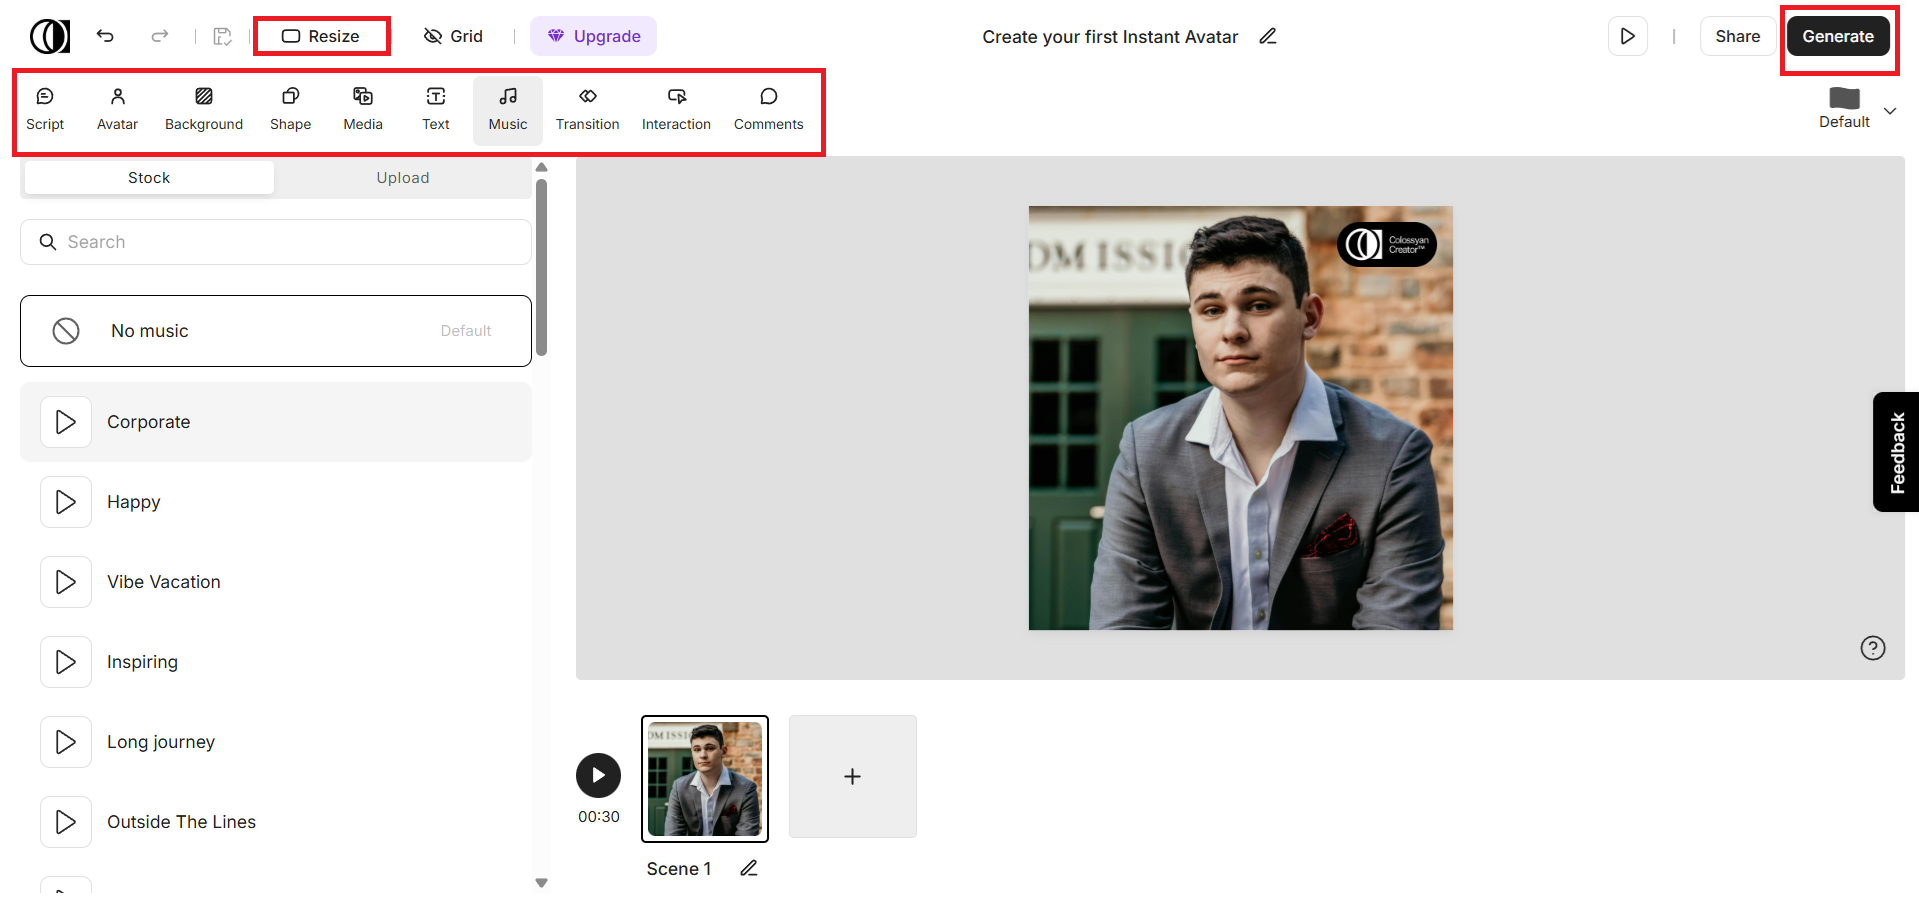Open the Script panel
This screenshot has height=901, width=1919.
click(45, 108)
